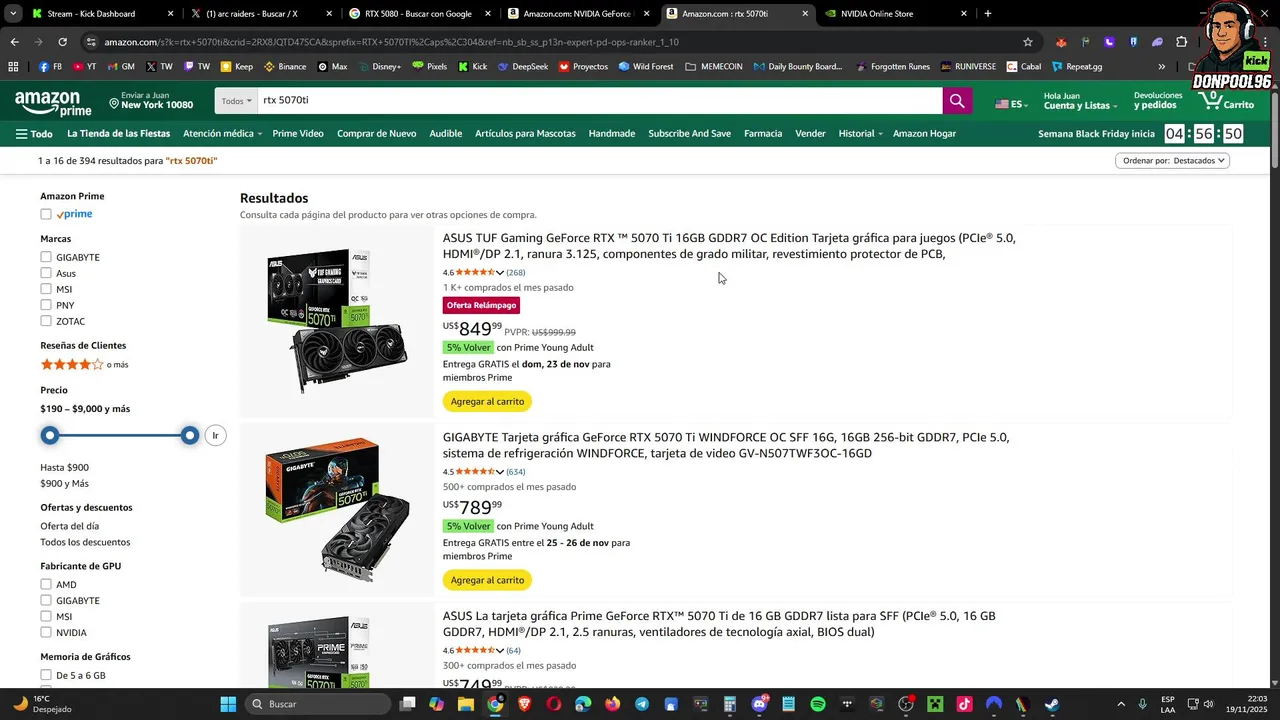Reload the page with refresh icon
The height and width of the screenshot is (720, 1280).
(62, 42)
